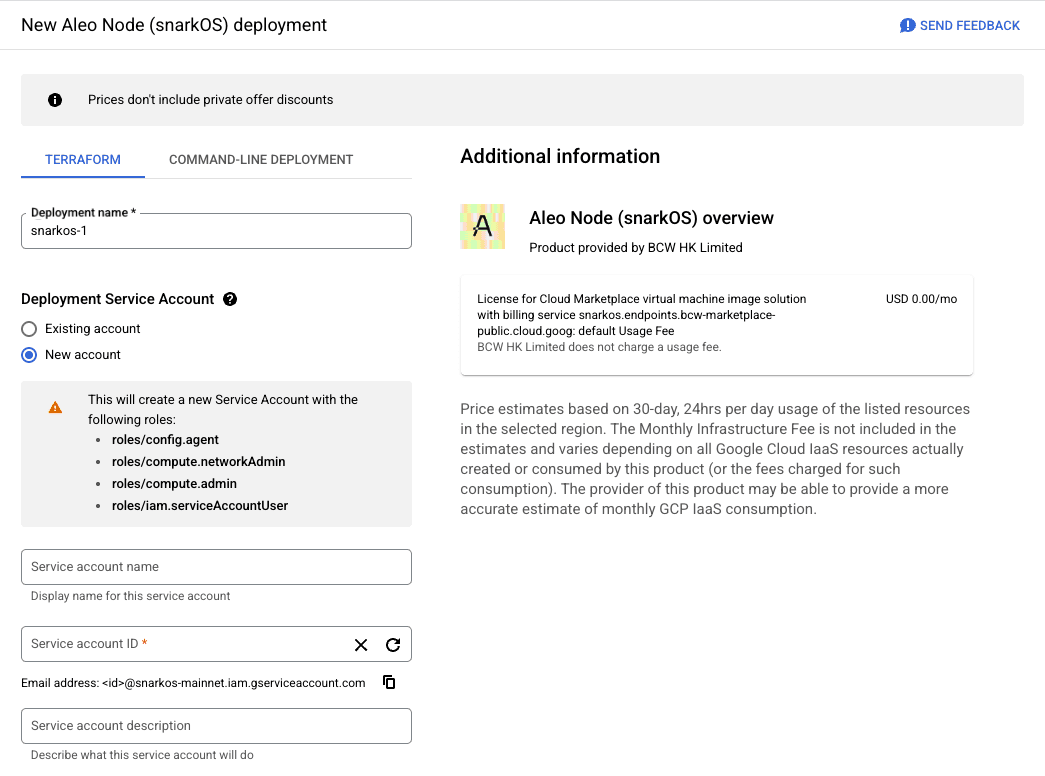Click the Service account description field
Image resolution: width=1045 pixels, height=776 pixels.
tap(216, 726)
